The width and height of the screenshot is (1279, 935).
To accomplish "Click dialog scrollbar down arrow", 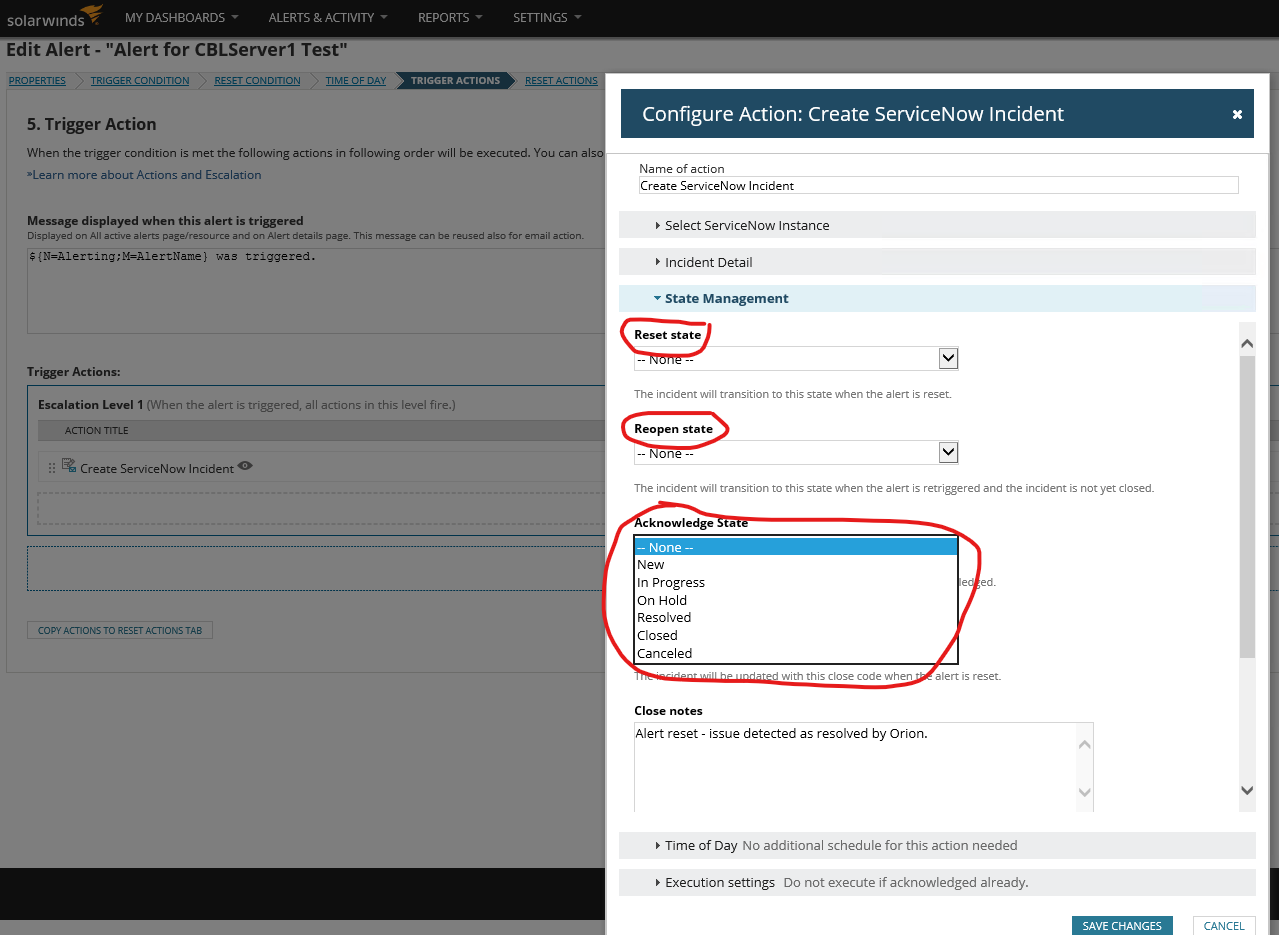I will coord(1247,790).
